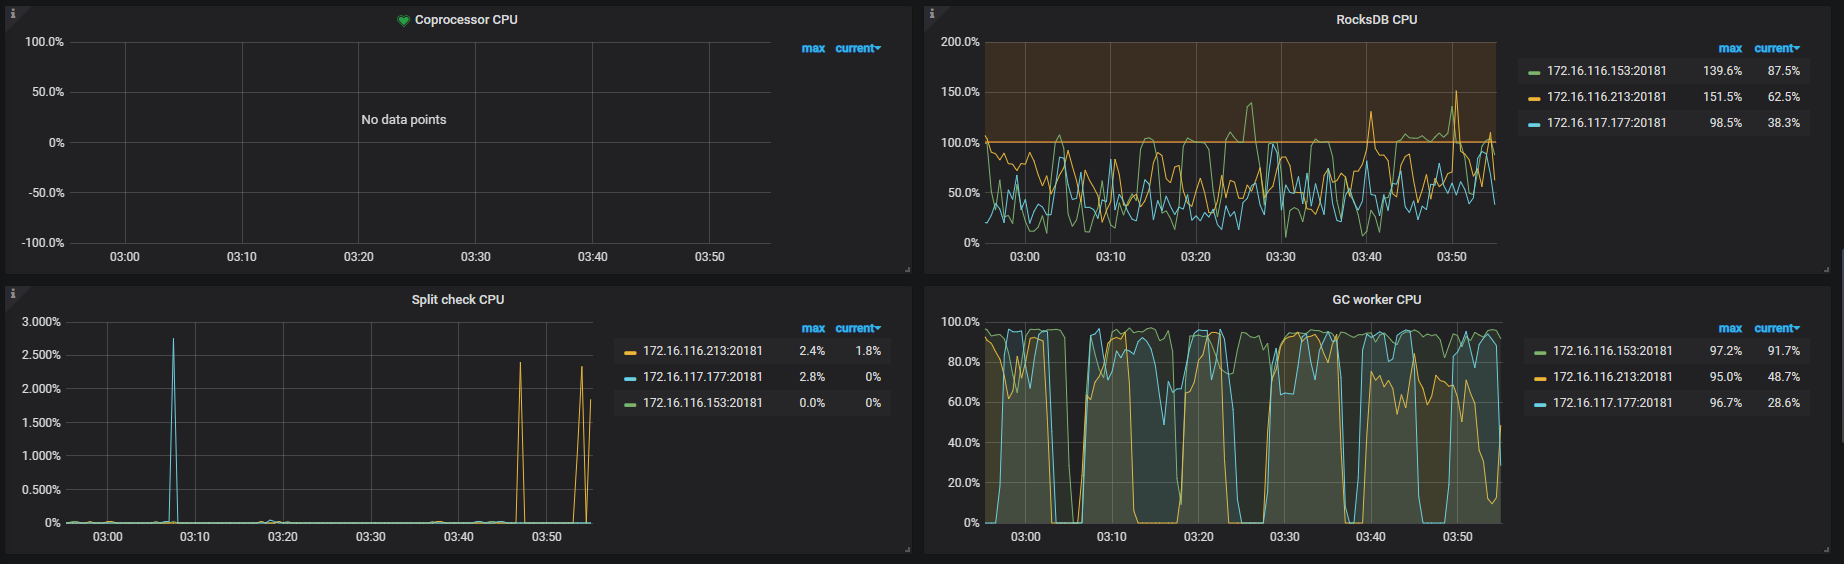The width and height of the screenshot is (1844, 564).
Task: Click the info icon on GC worker CPU panel
Action: (932, 294)
